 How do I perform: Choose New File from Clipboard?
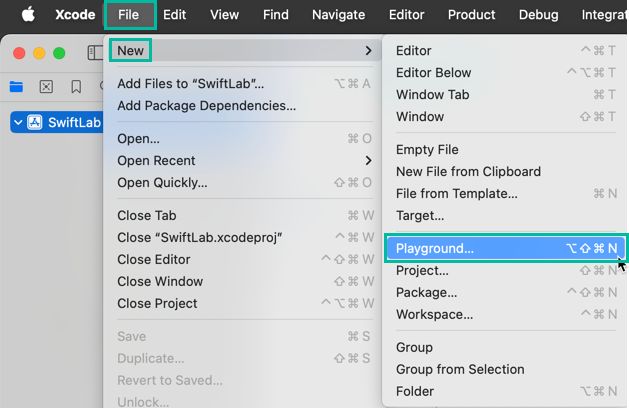click(x=505, y=172)
